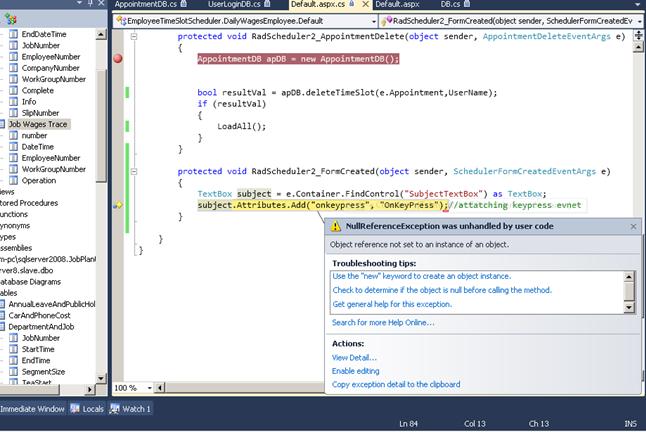Open the member selector dropdown for RadScheduler2_FormCreated
The height and width of the screenshot is (432, 646).
[639, 20]
